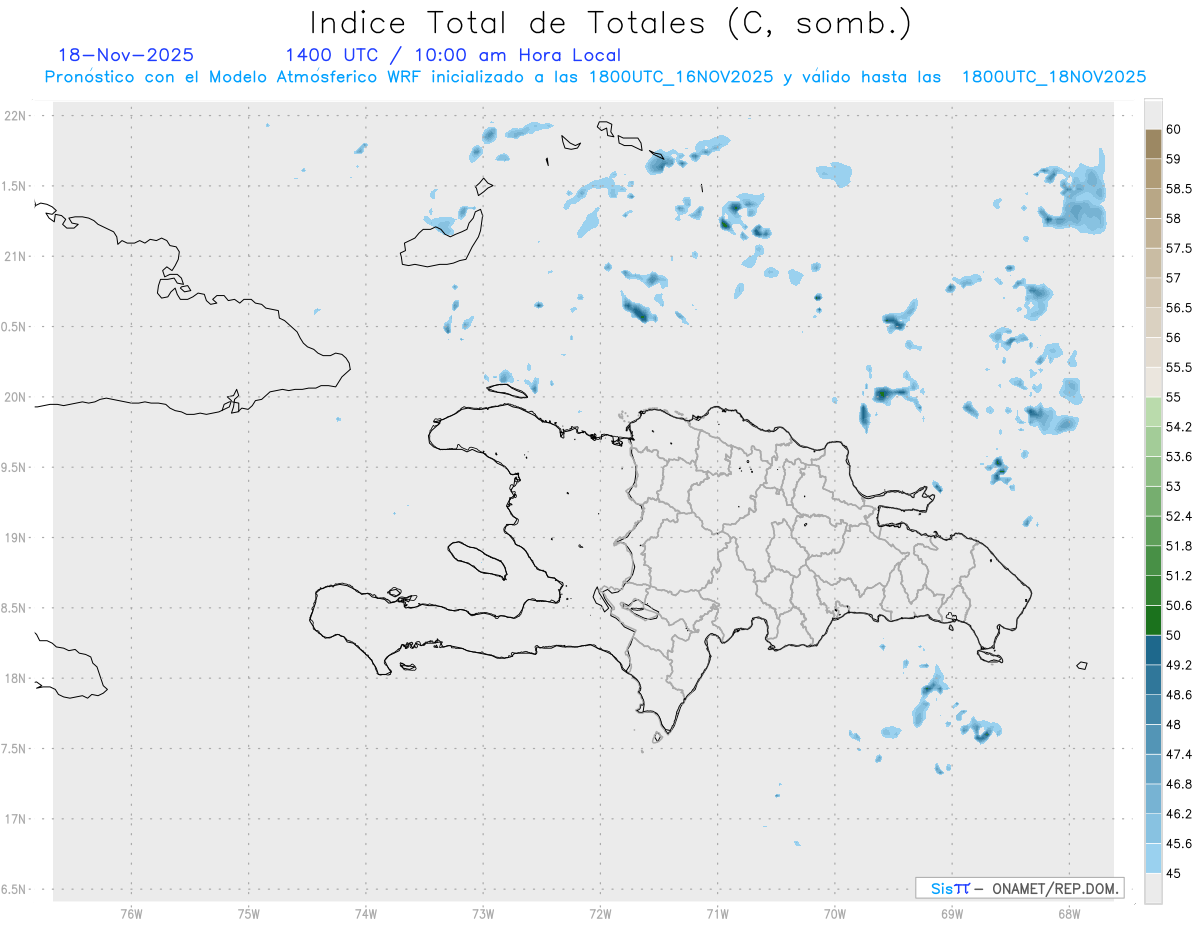Image resolution: width=1200 pixels, height=927 pixels.
Task: Click the colorbar value '48.6'
Action: [x=1179, y=695]
